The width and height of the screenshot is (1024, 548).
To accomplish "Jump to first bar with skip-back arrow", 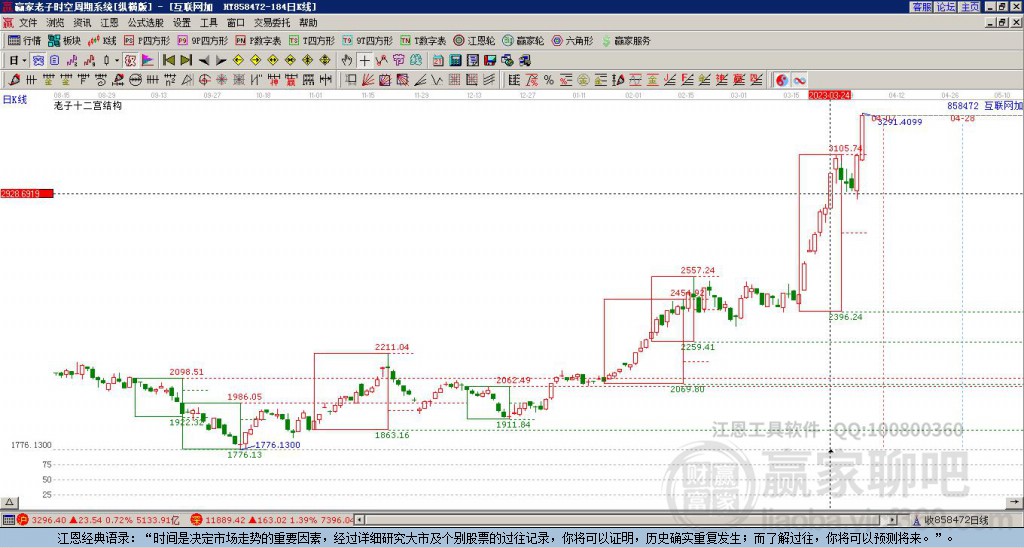I will point(168,61).
